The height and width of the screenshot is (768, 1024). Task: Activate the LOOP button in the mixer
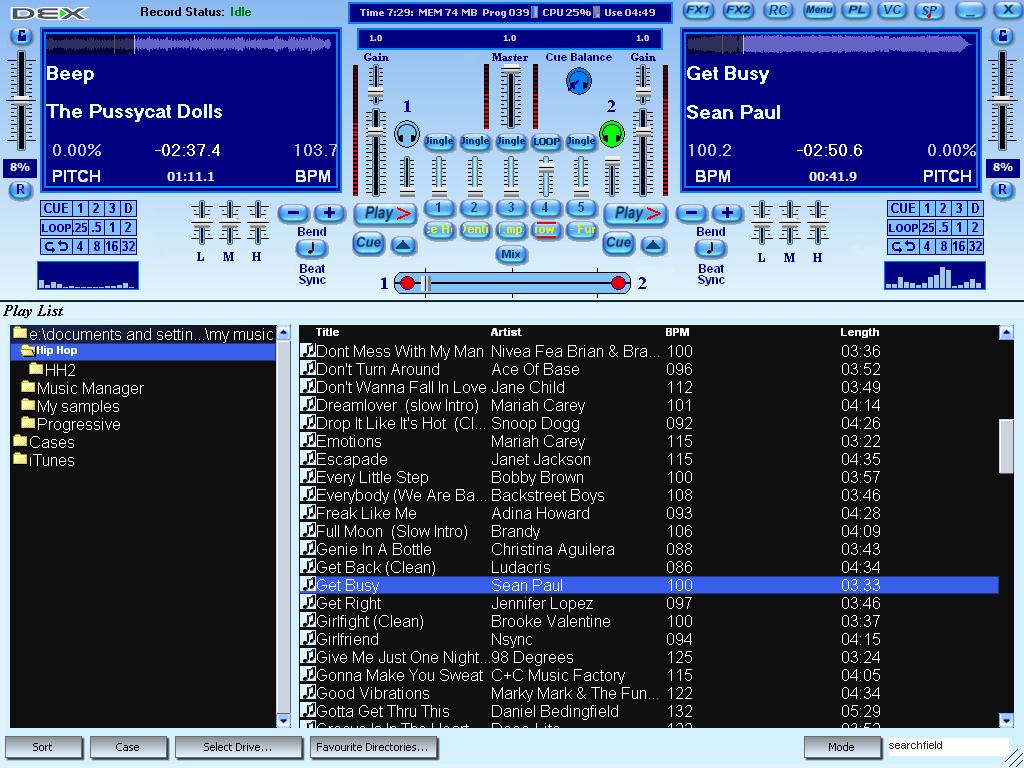click(x=546, y=141)
